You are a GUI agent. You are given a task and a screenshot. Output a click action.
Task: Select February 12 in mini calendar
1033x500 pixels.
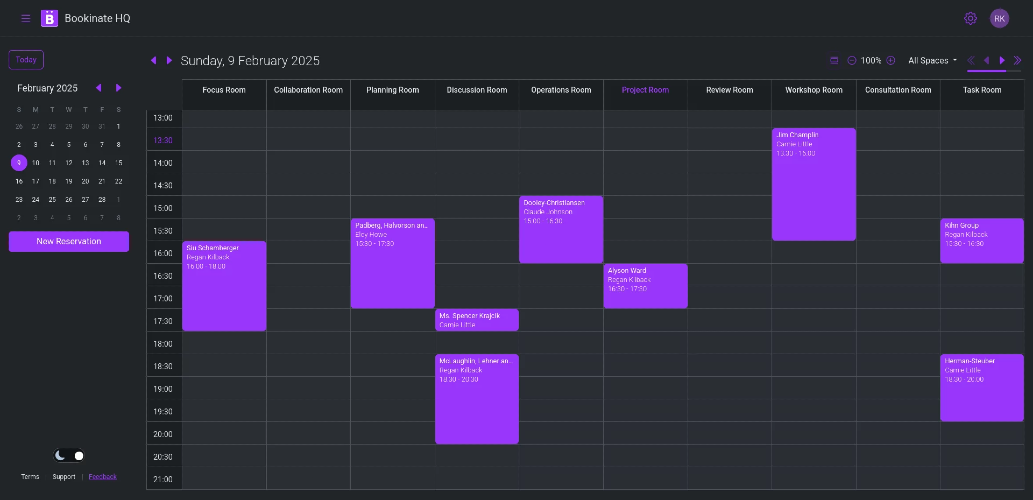coord(69,163)
